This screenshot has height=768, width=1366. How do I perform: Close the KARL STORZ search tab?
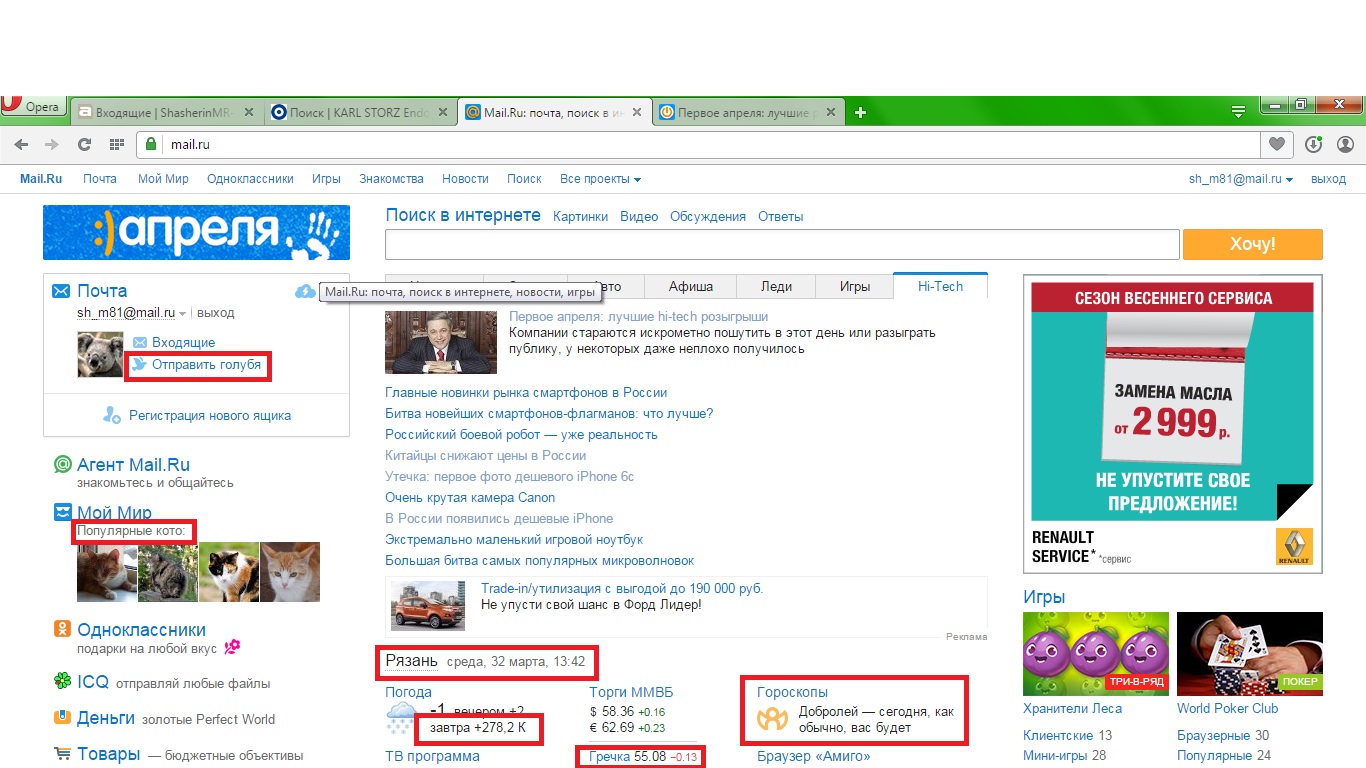(x=443, y=112)
